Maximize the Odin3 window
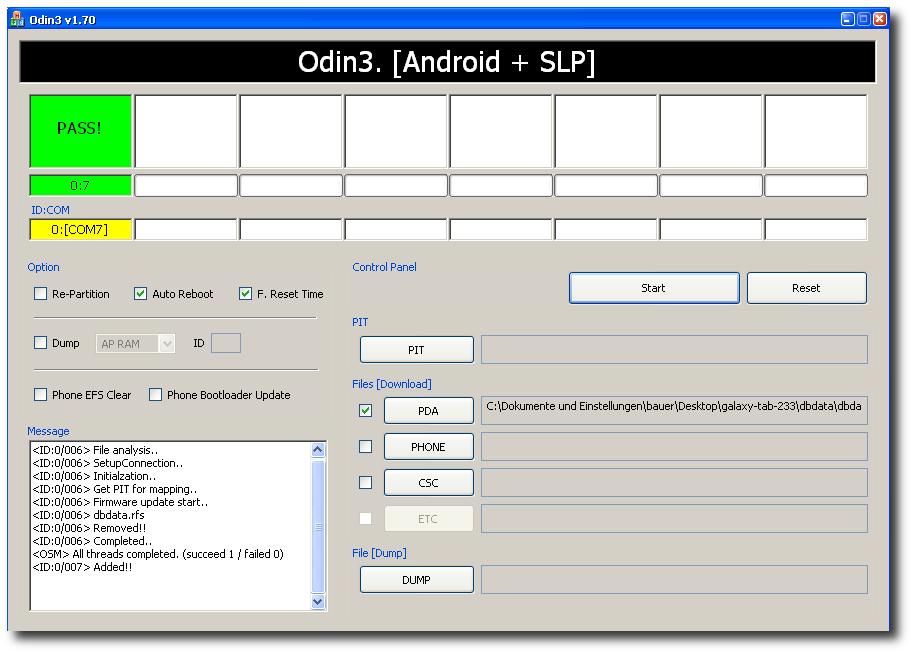913x654 pixels. [864, 19]
